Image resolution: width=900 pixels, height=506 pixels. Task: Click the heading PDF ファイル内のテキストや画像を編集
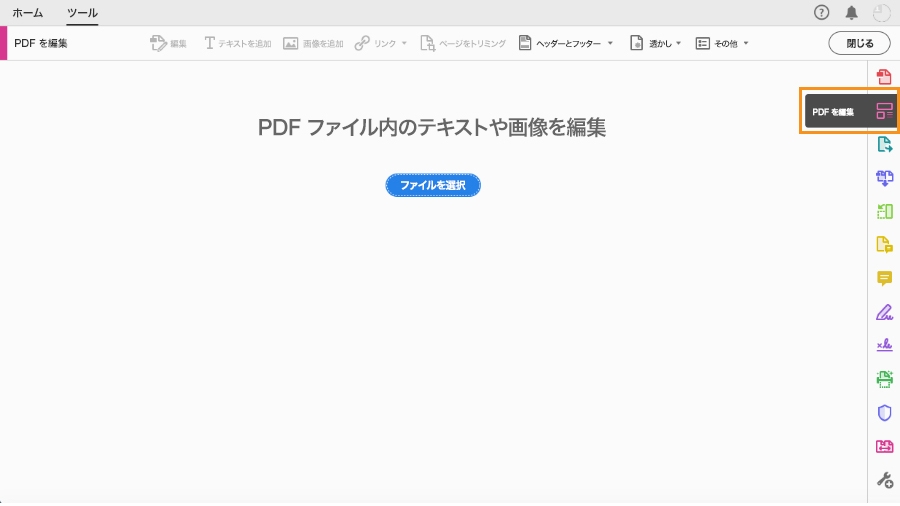pyautogui.click(x=432, y=127)
